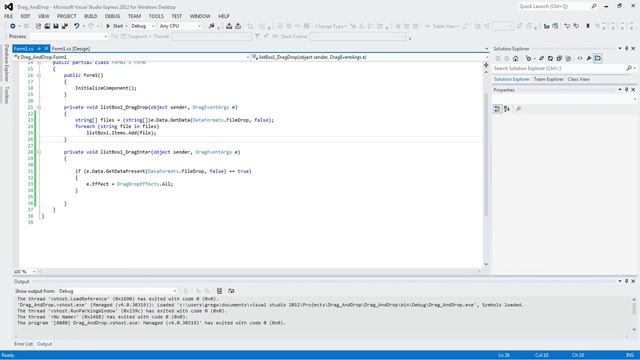Image resolution: width=640 pixels, height=360 pixels.
Task: Switch to the Team Explorer tab
Action: click(549, 79)
